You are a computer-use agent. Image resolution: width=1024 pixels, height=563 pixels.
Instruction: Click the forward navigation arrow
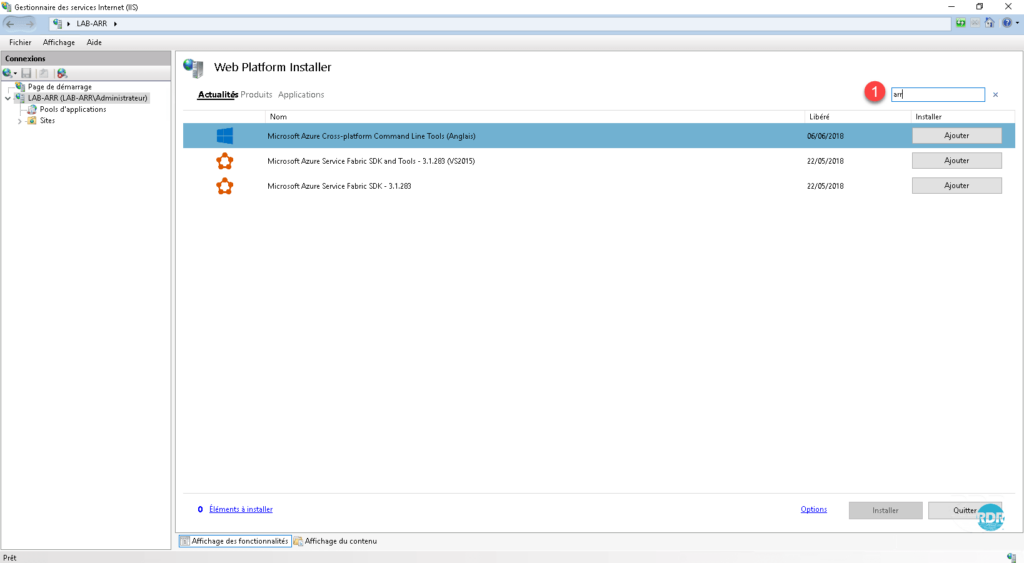click(29, 24)
